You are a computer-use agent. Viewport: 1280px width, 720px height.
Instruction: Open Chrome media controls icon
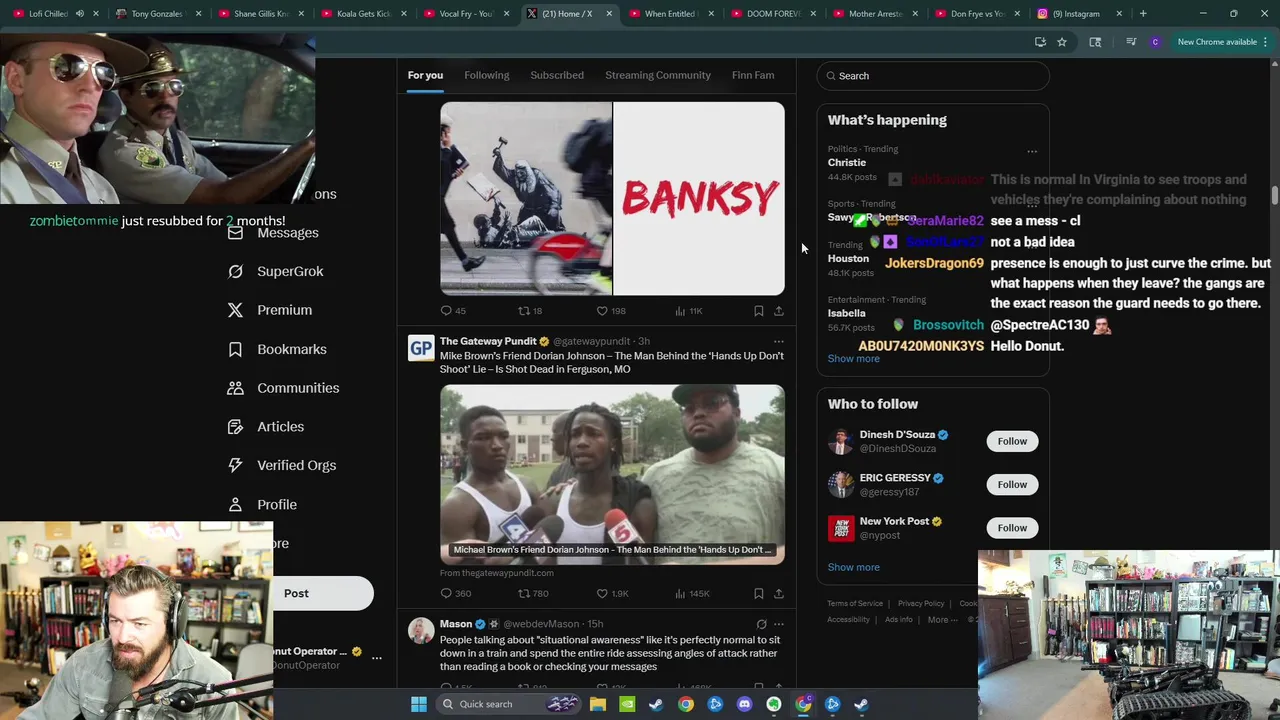pyautogui.click(x=1131, y=42)
